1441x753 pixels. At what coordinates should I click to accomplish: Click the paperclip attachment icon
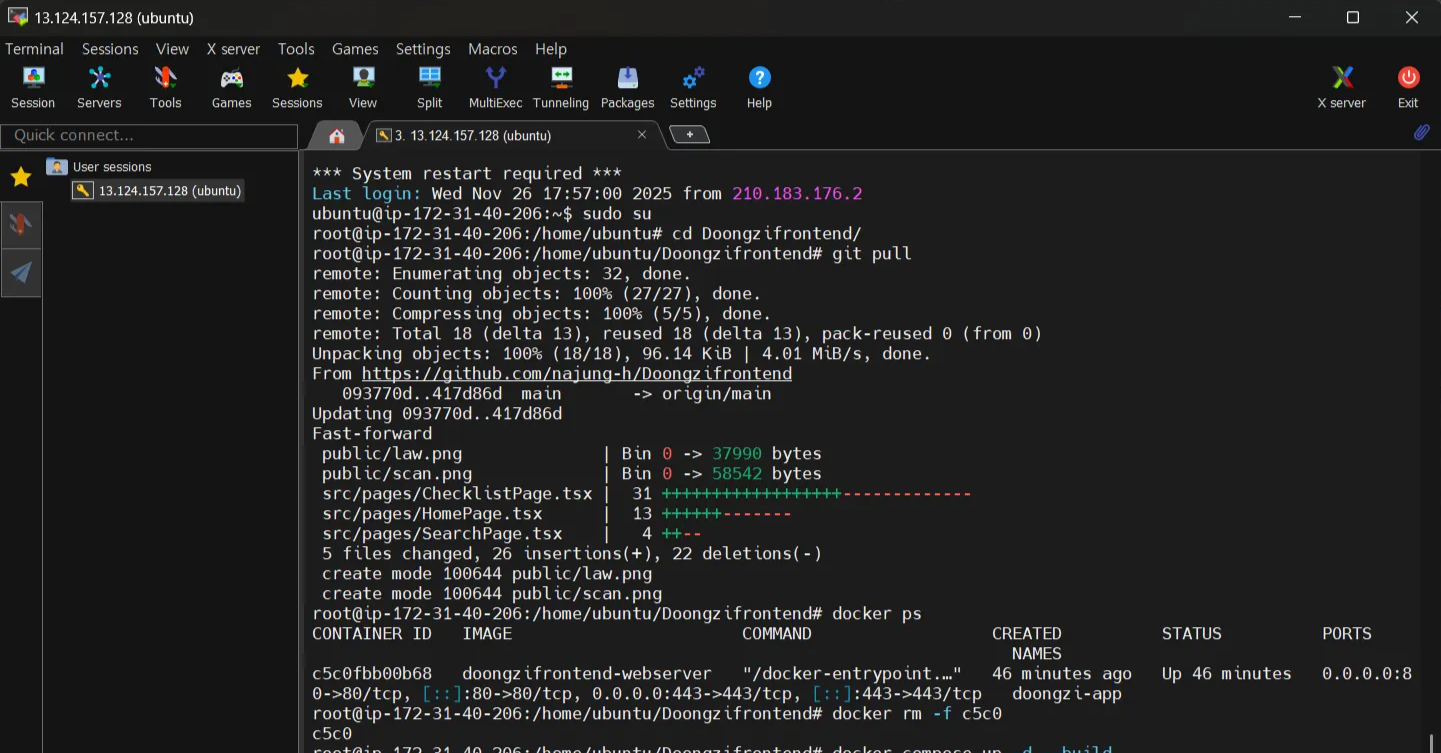[1421, 132]
